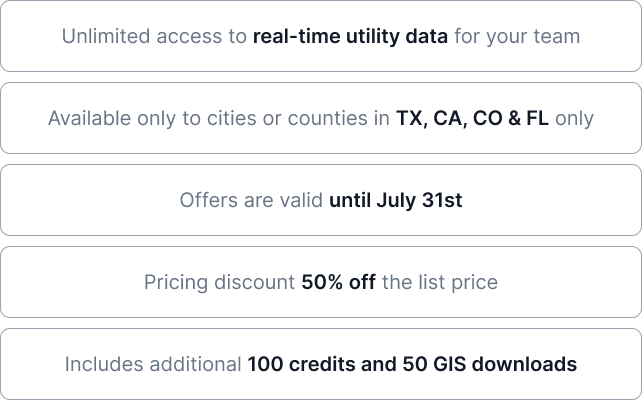This screenshot has height=400, width=642.
Task: Click the words 'Unlimited access to'
Action: click(154, 36)
